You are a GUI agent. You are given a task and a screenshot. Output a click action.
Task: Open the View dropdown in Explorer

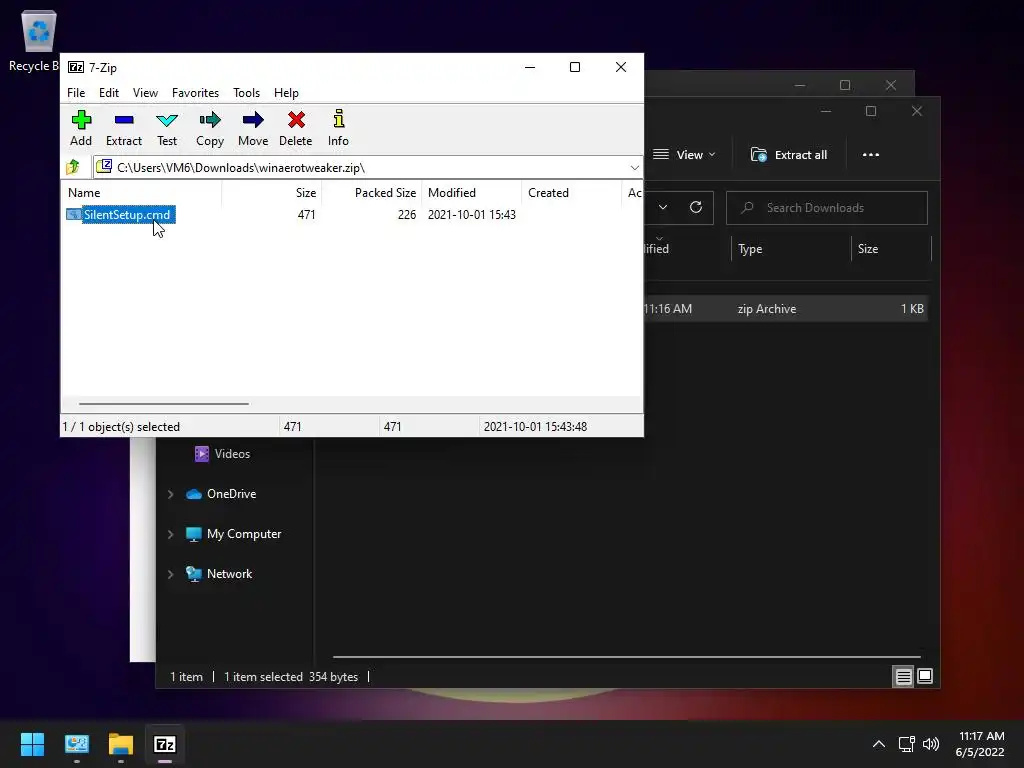pyautogui.click(x=684, y=155)
